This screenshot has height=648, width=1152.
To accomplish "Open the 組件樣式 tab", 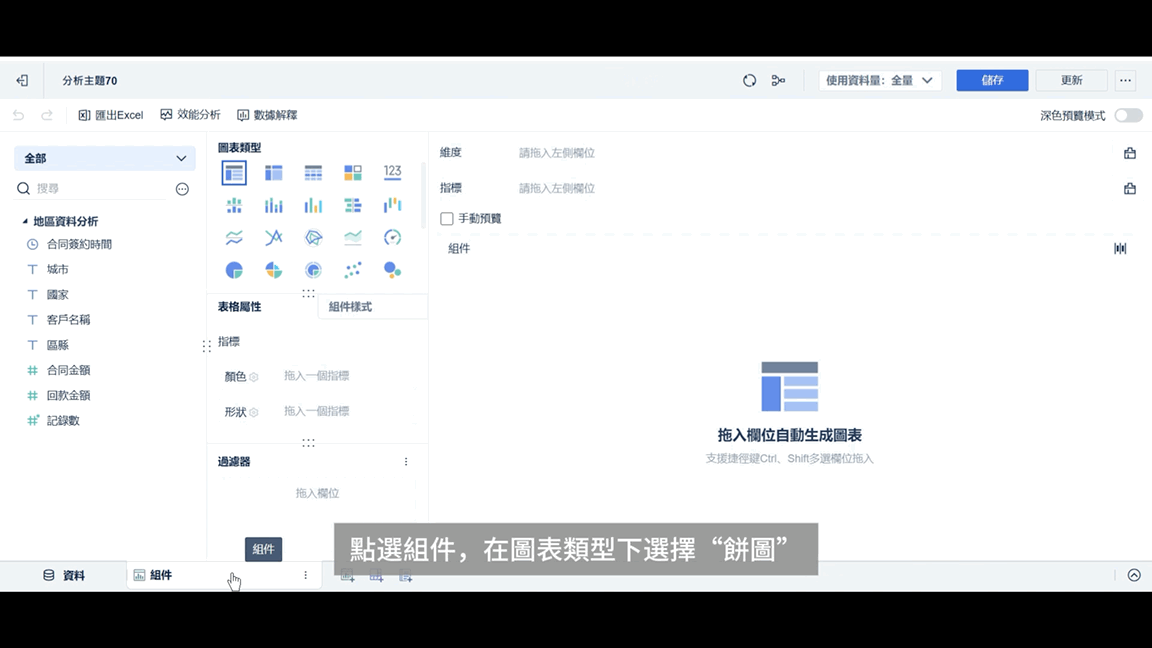I will [x=372, y=307].
